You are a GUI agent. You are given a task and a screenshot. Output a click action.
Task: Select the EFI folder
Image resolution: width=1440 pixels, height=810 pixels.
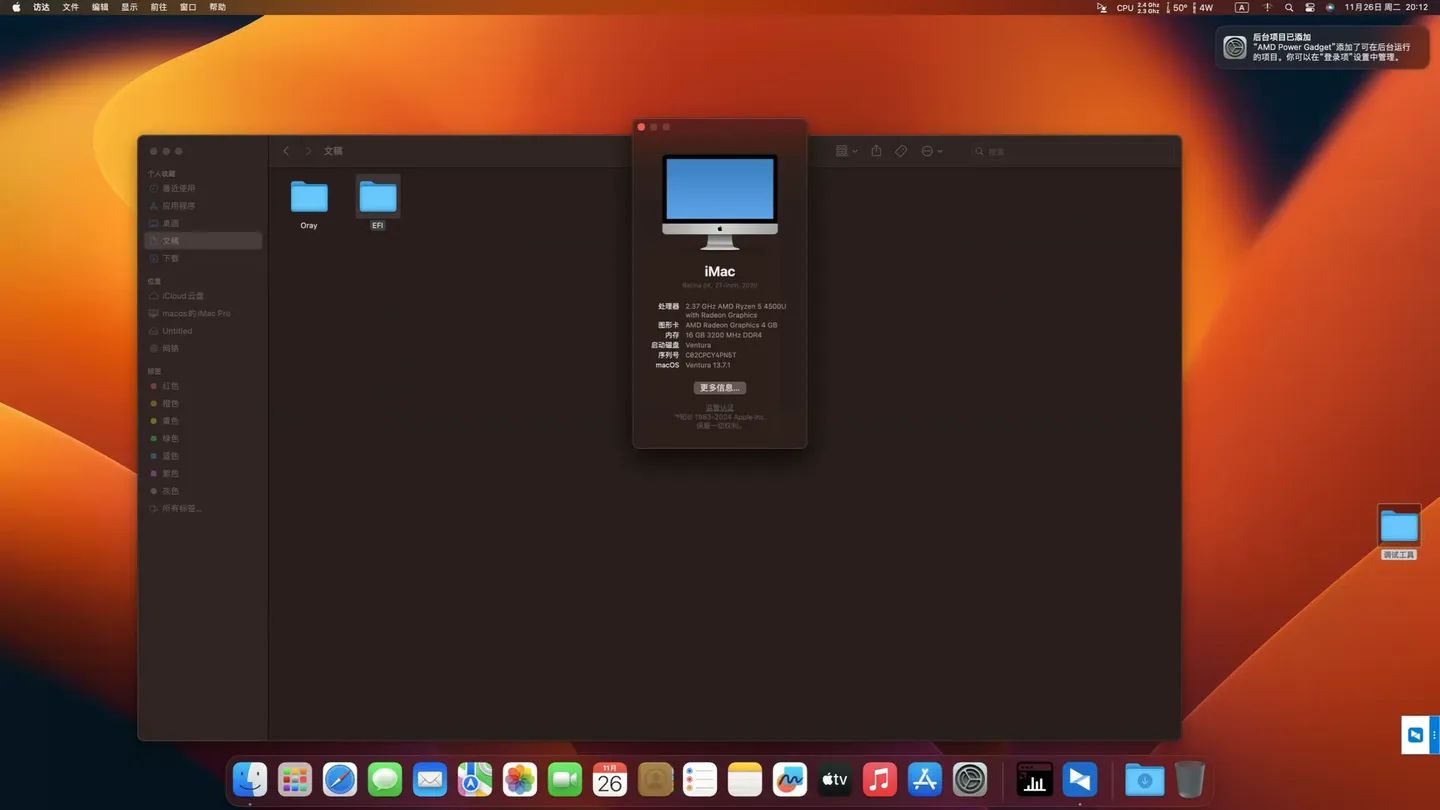(x=378, y=198)
